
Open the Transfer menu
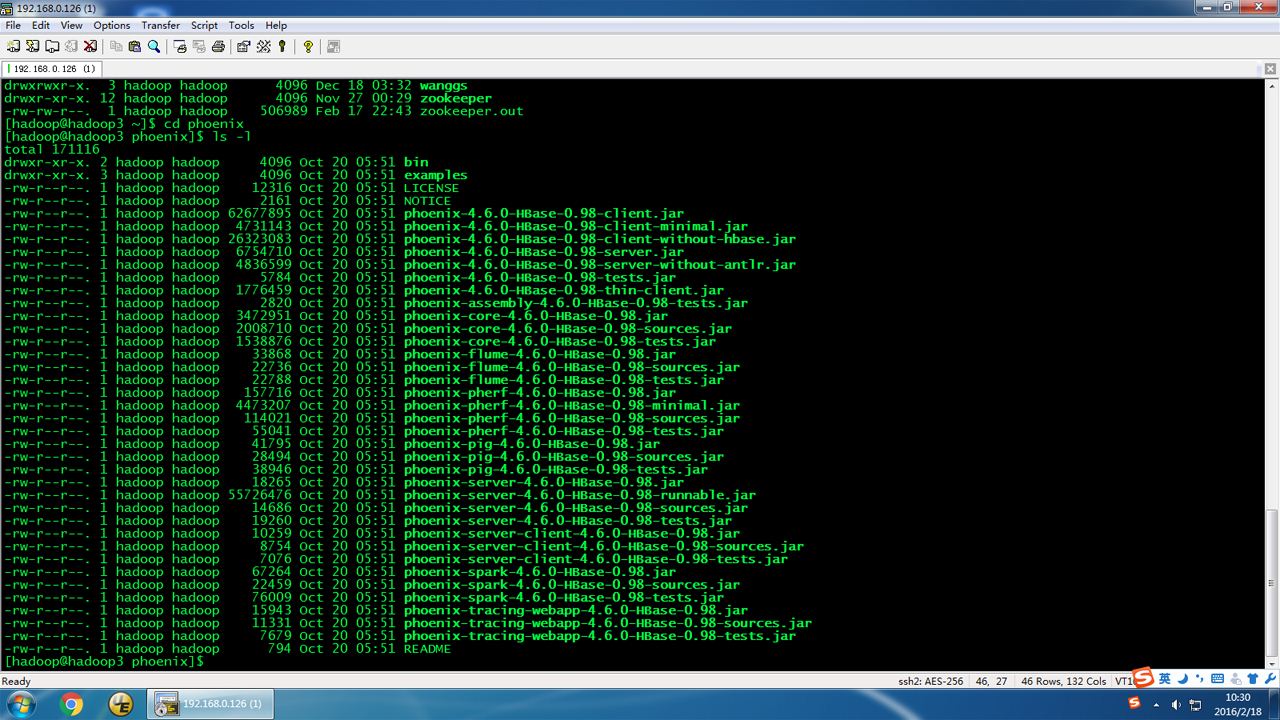161,25
